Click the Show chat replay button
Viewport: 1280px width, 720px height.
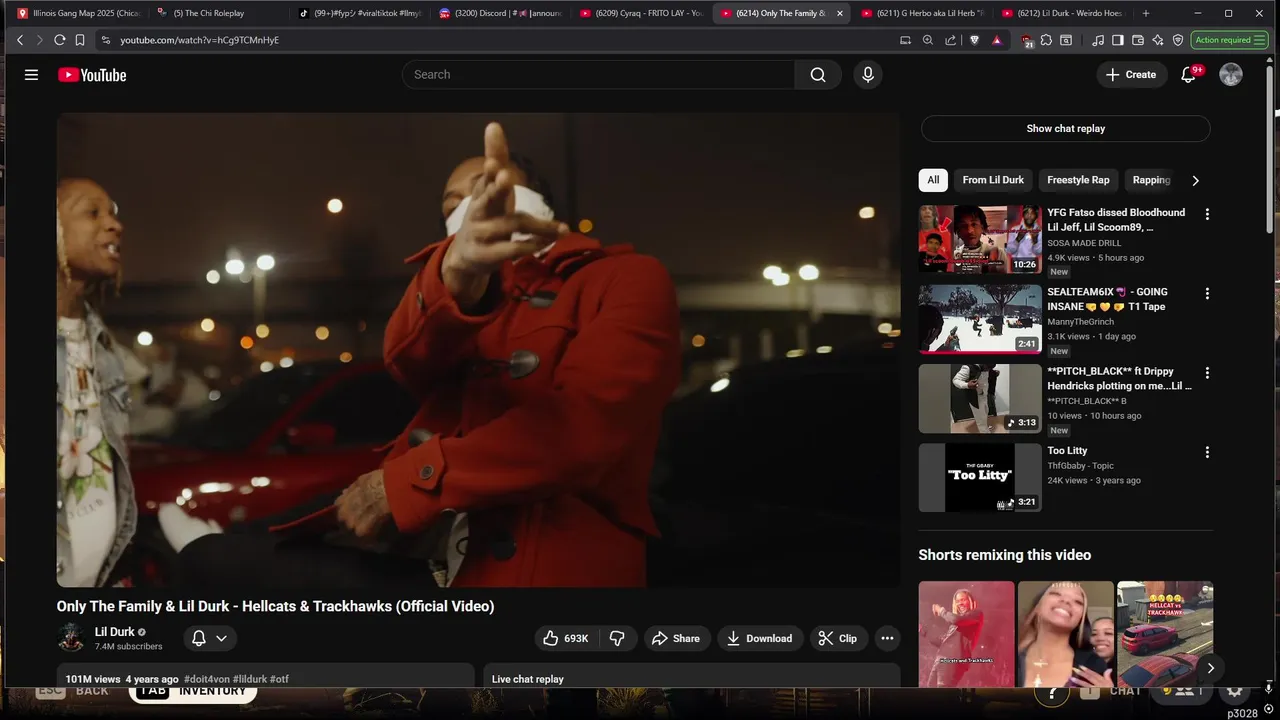(1066, 128)
